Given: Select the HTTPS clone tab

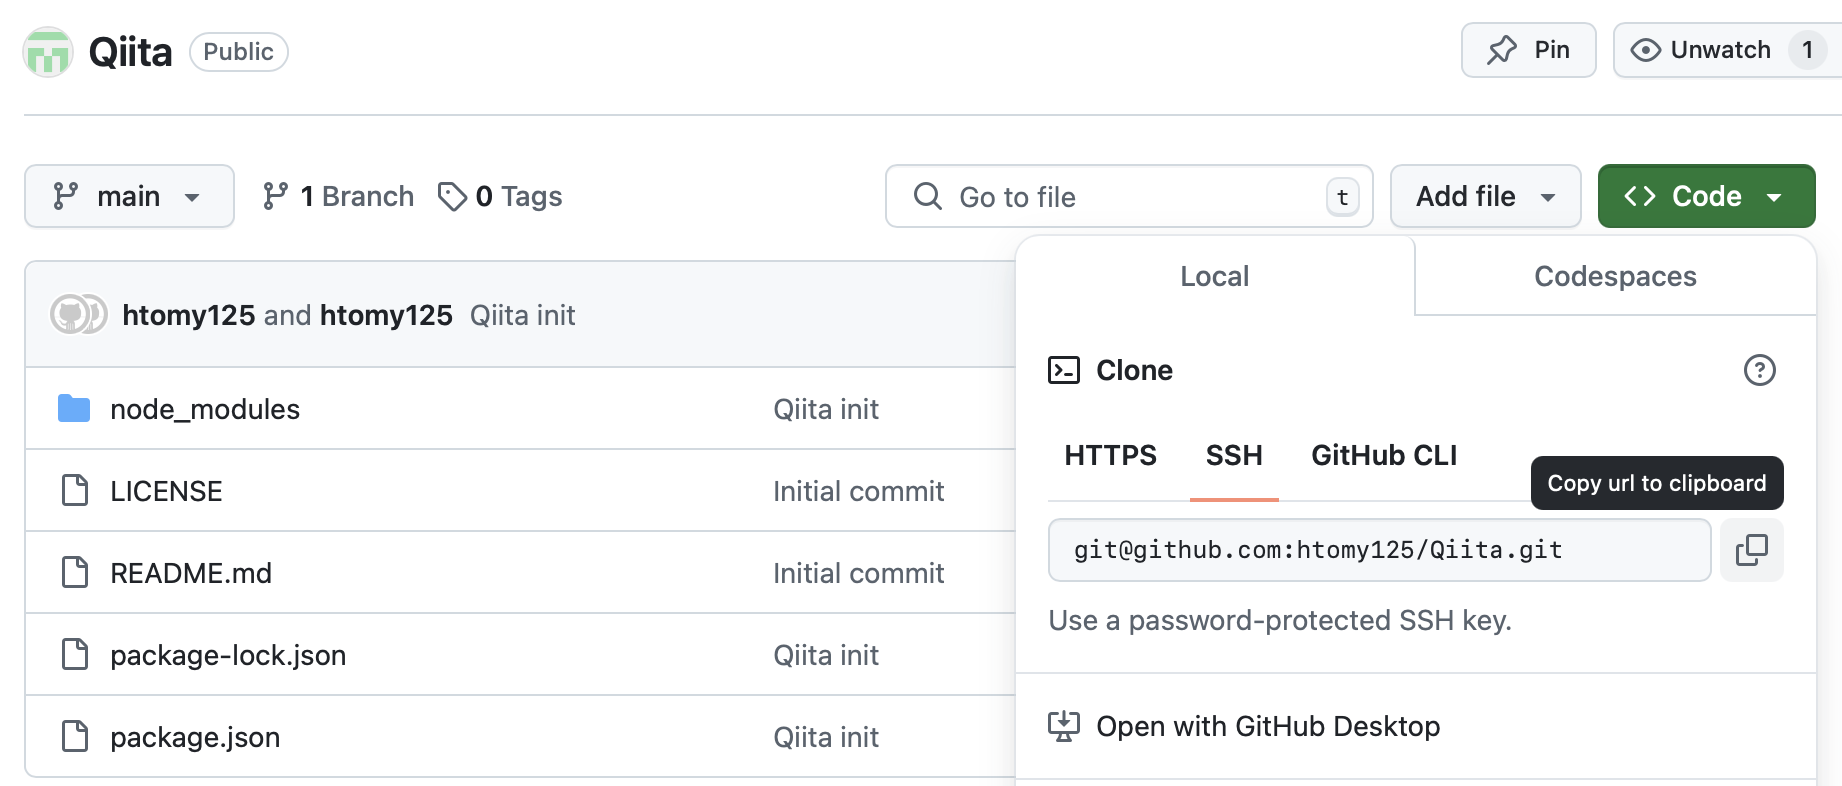Looking at the screenshot, I should coord(1110,456).
